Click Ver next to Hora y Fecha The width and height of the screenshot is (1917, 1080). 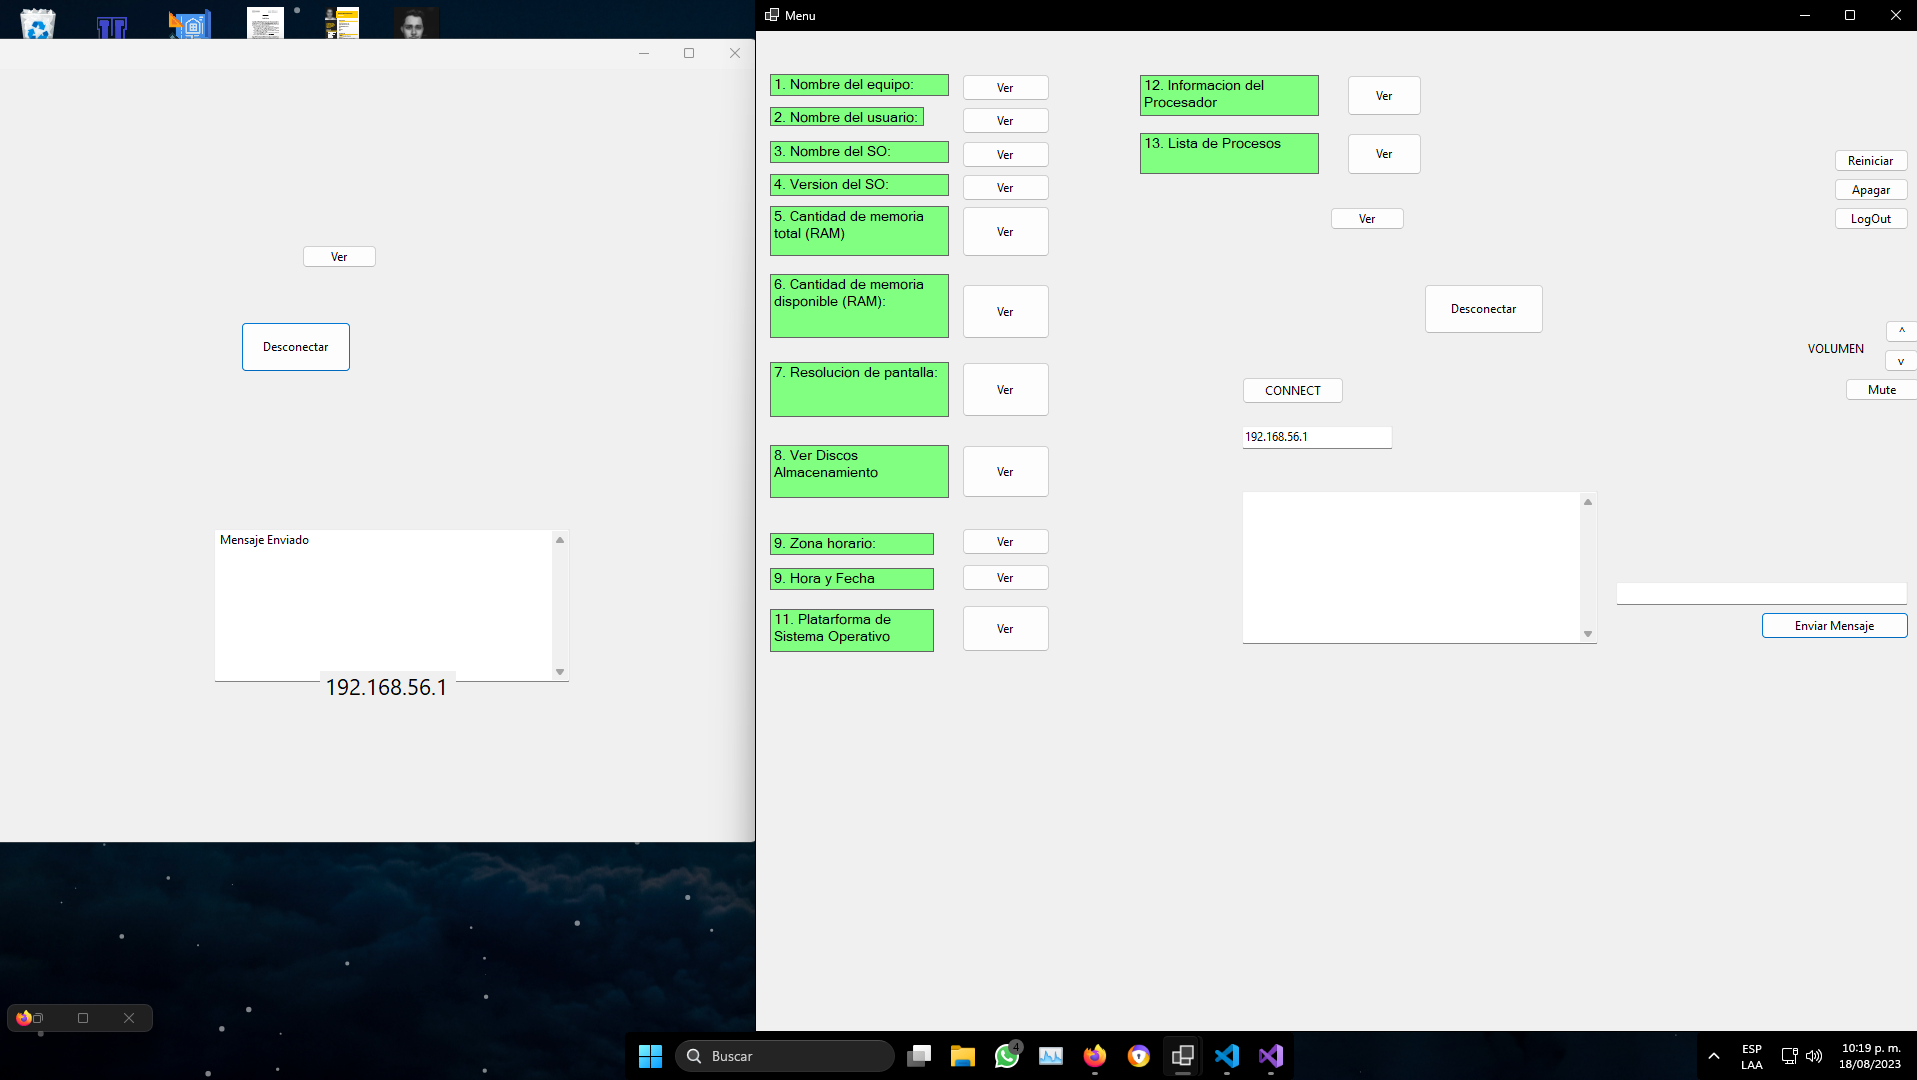pyautogui.click(x=1005, y=578)
